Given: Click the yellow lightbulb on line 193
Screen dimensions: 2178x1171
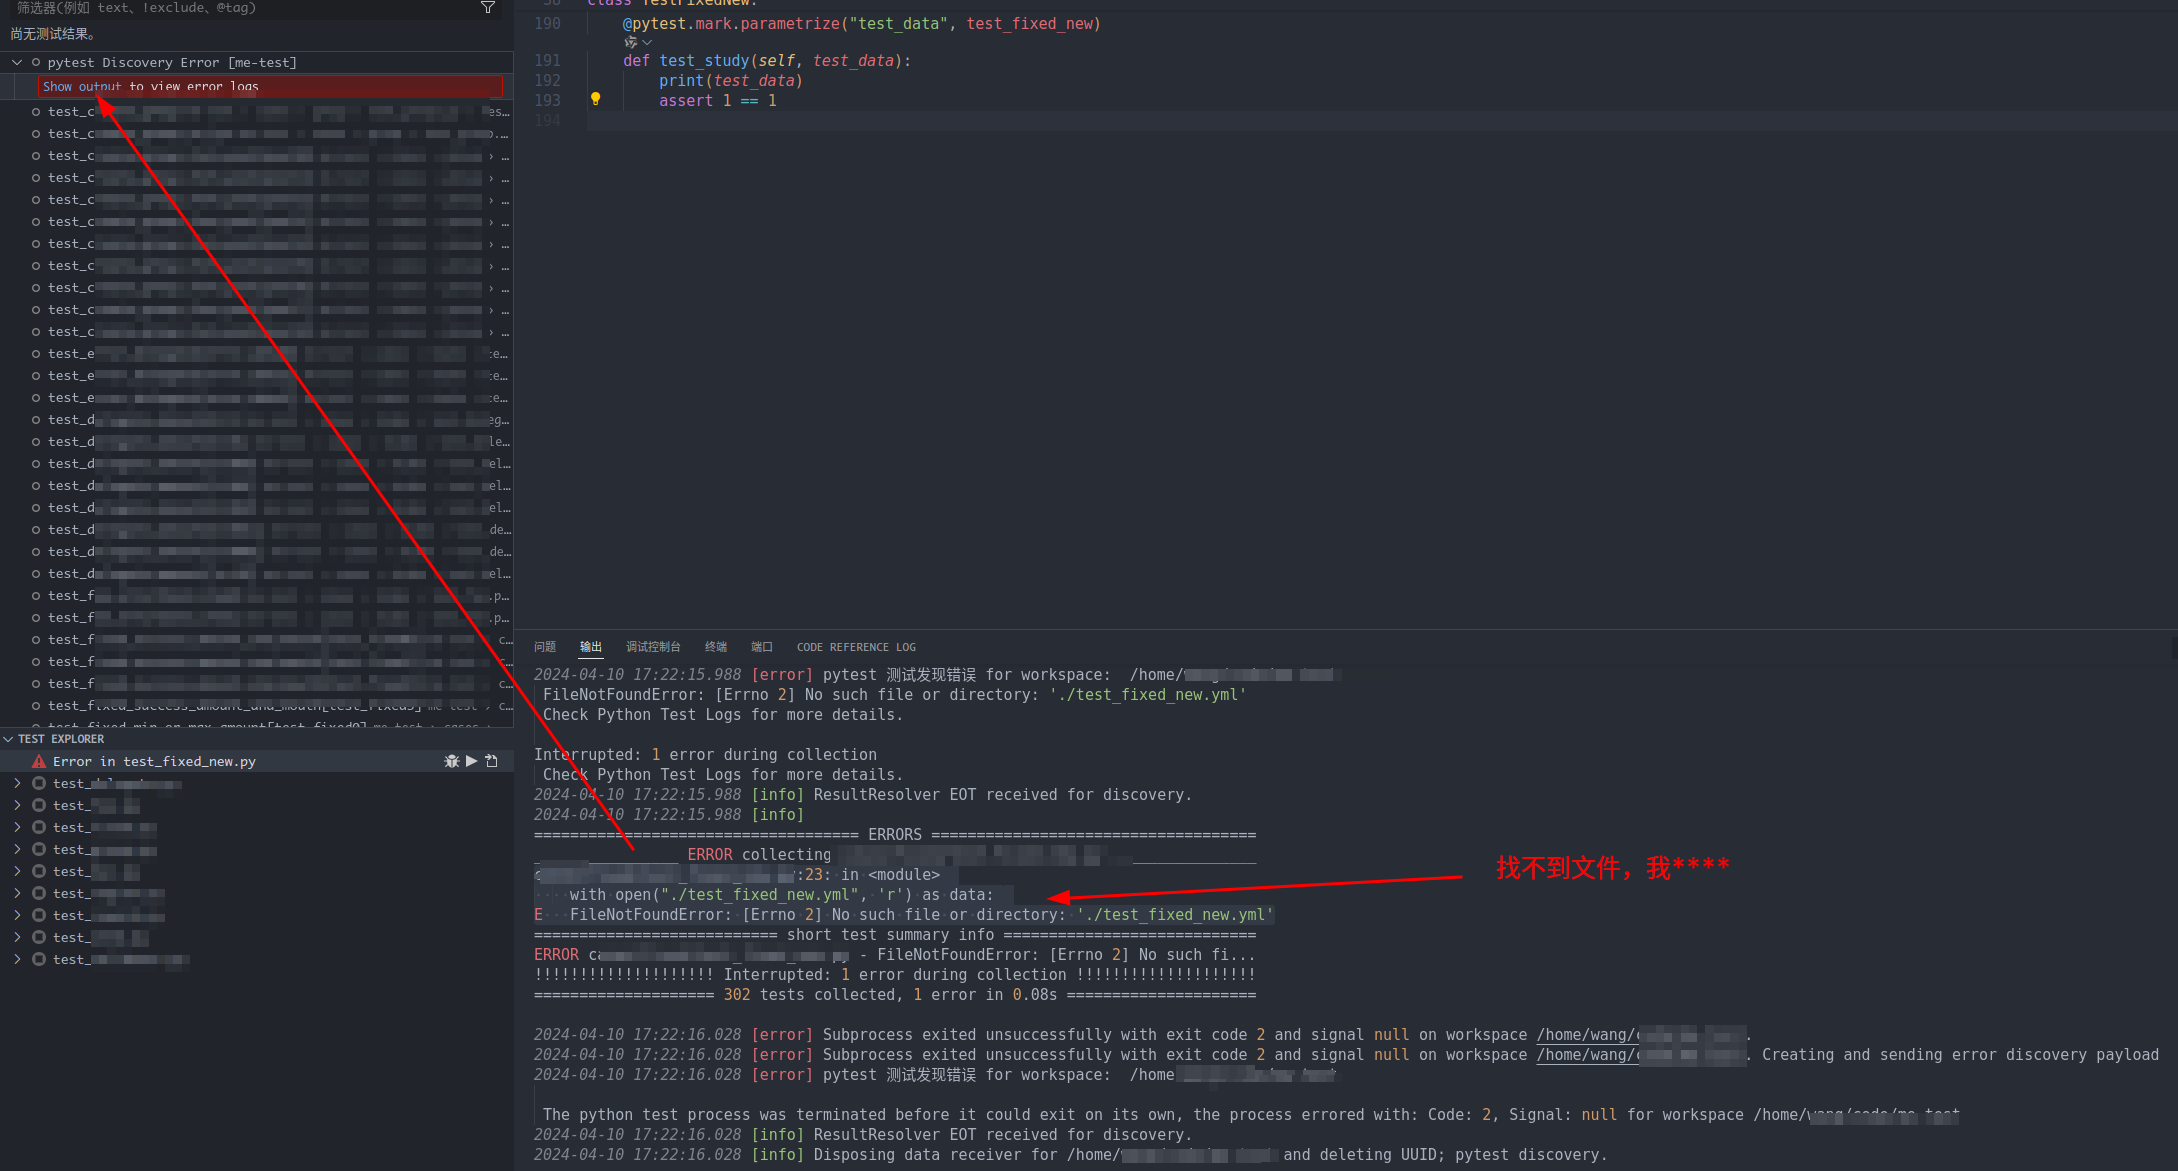Looking at the screenshot, I should tap(596, 99).
